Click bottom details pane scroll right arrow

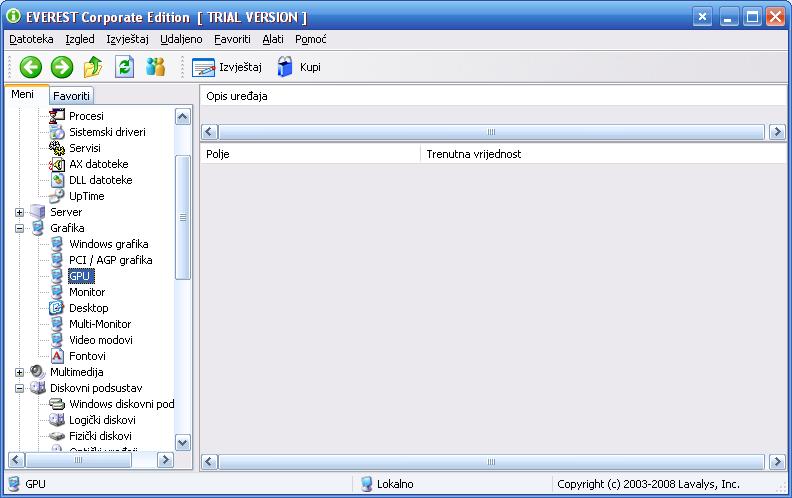tap(777, 462)
